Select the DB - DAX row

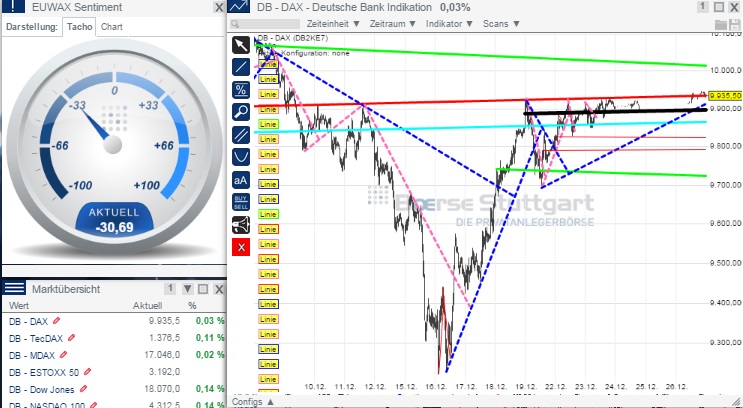coord(114,321)
